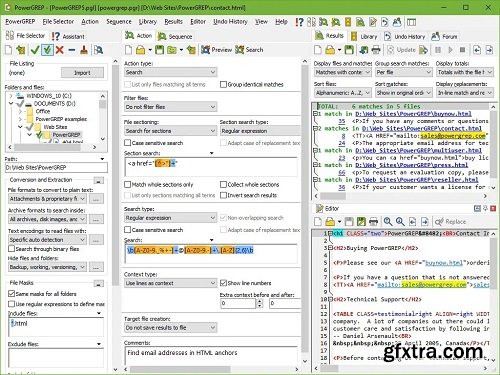The image size is (500, 375).
Task: Toggle Invert search results checkbox
Action: click(223, 195)
